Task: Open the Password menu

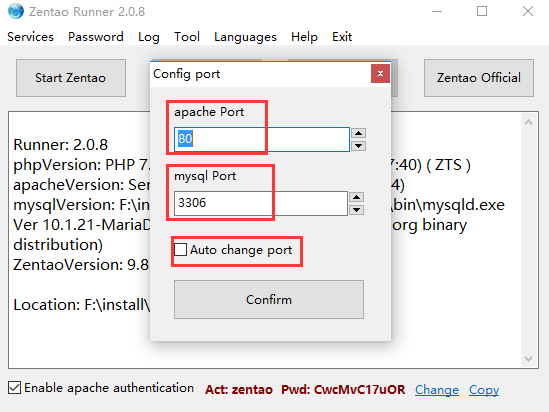Action: pyautogui.click(x=96, y=37)
